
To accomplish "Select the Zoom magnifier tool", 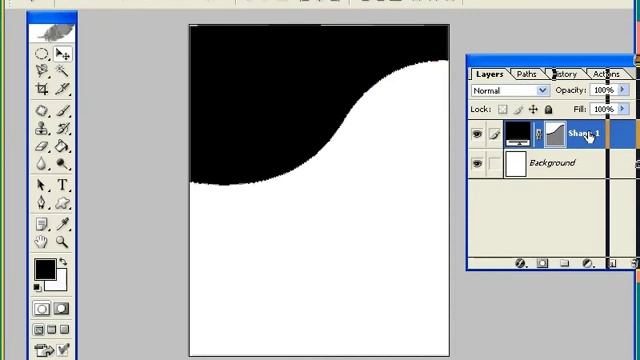I will tap(62, 242).
